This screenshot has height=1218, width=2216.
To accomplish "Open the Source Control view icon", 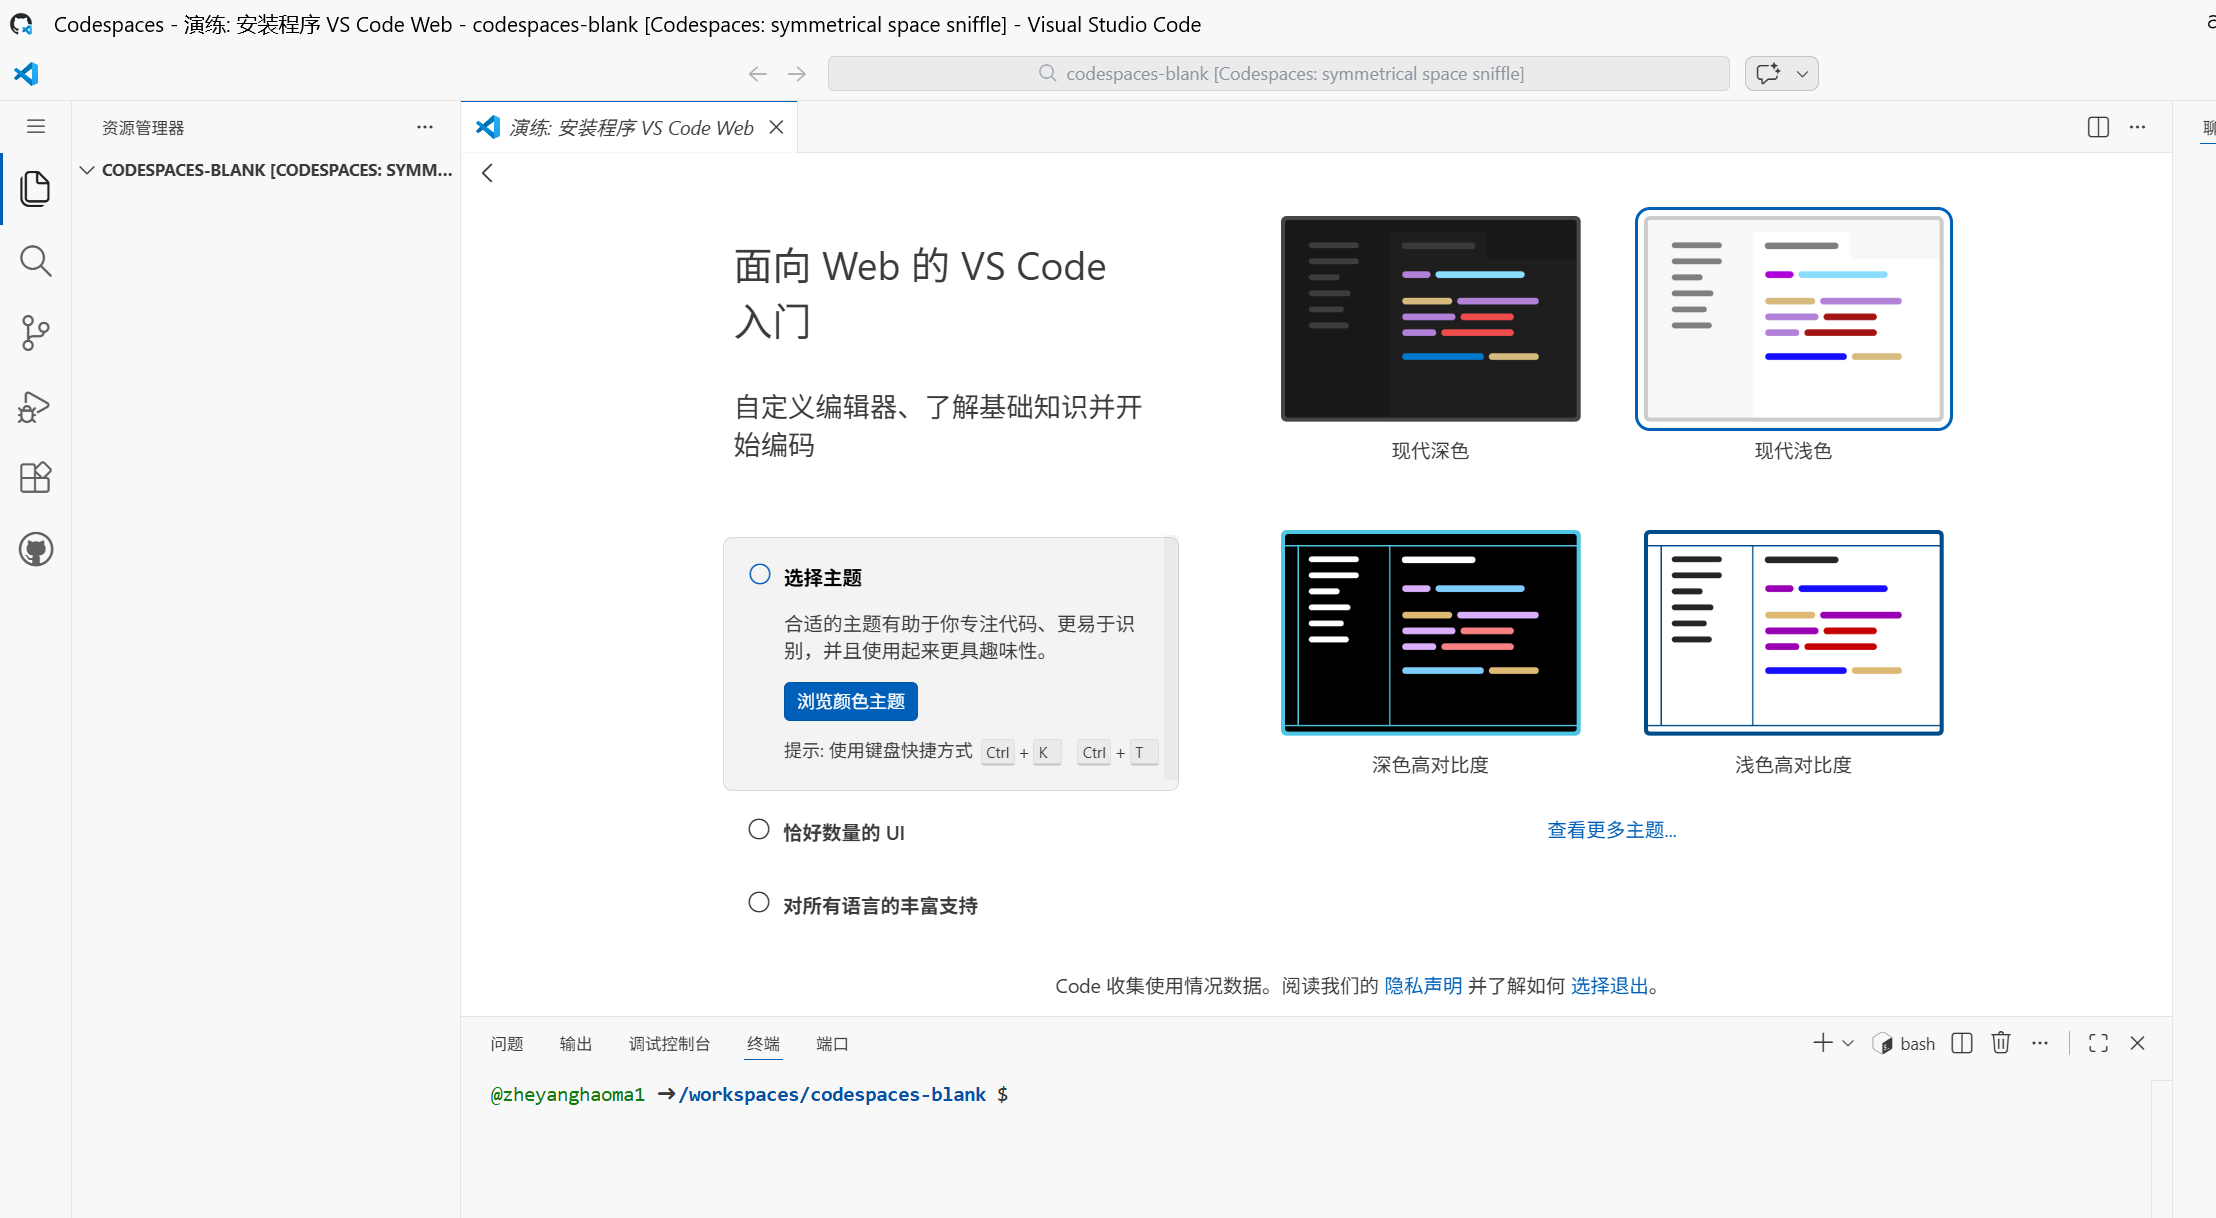I will click(x=35, y=333).
